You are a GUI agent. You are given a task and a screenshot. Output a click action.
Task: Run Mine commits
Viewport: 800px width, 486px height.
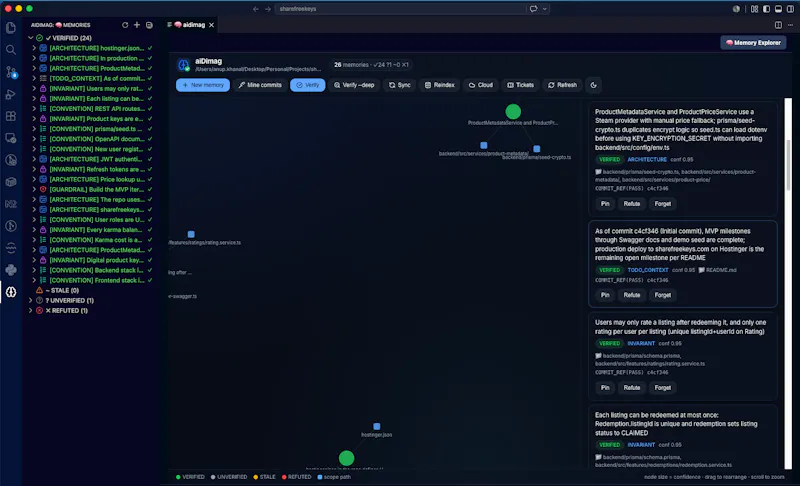pos(260,85)
